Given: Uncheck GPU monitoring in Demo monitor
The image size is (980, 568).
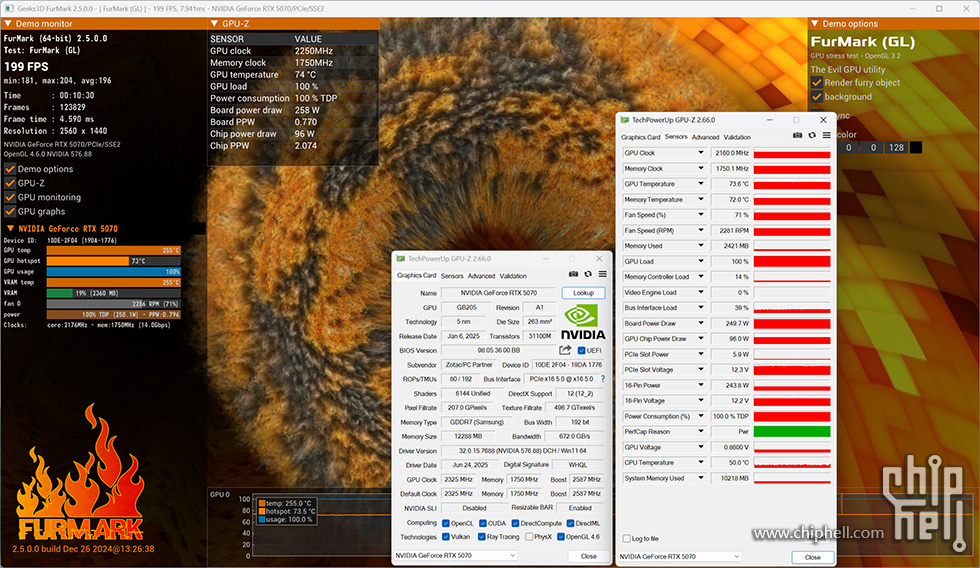Looking at the screenshot, I should tap(10, 197).
